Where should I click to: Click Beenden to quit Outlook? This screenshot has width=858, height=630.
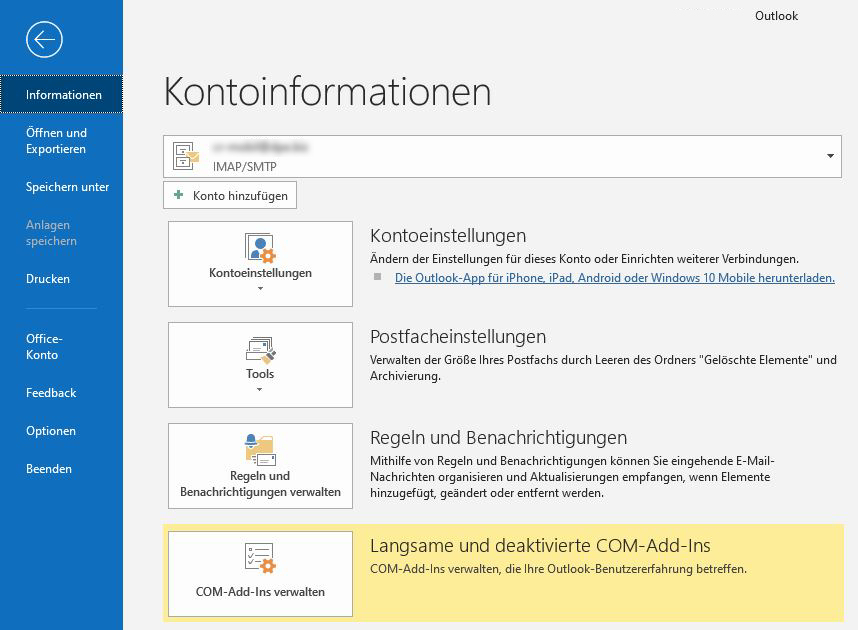pyautogui.click(x=49, y=469)
